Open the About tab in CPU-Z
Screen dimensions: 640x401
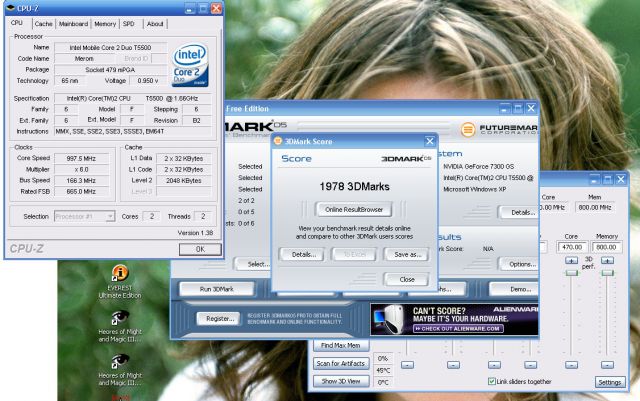coord(155,24)
